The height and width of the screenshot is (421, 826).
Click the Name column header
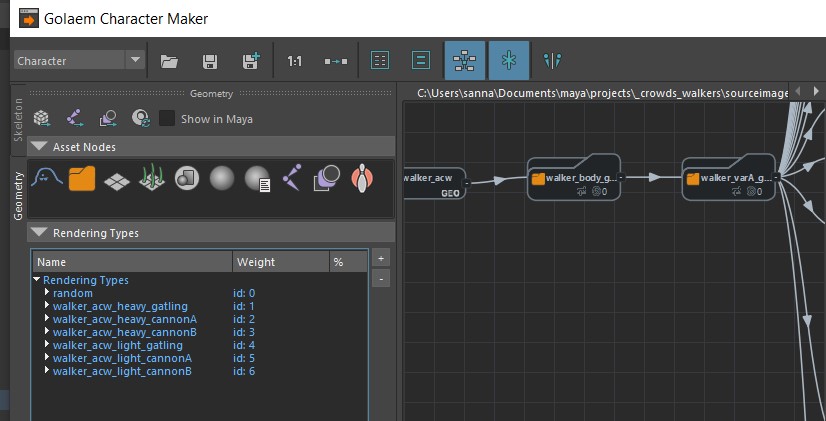[132, 262]
